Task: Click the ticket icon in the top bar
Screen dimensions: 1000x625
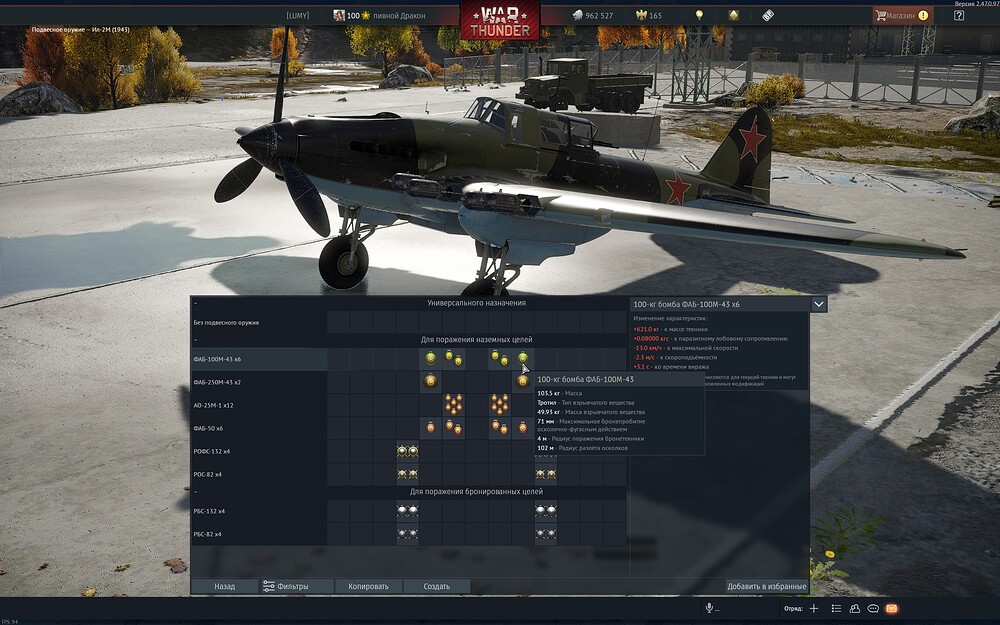Action: (768, 15)
